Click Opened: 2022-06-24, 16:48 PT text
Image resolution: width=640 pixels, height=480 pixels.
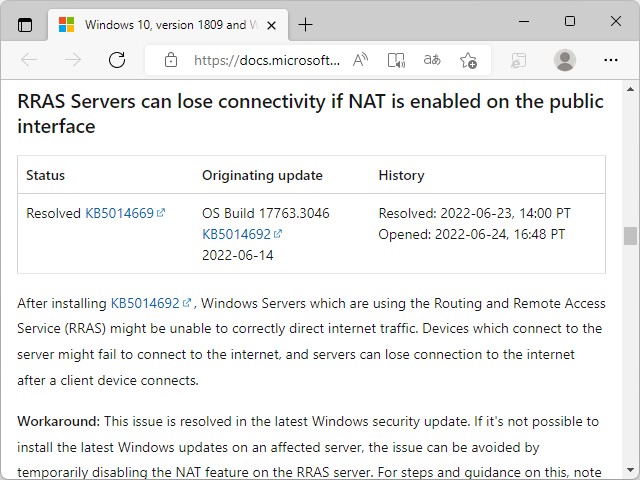(x=471, y=234)
